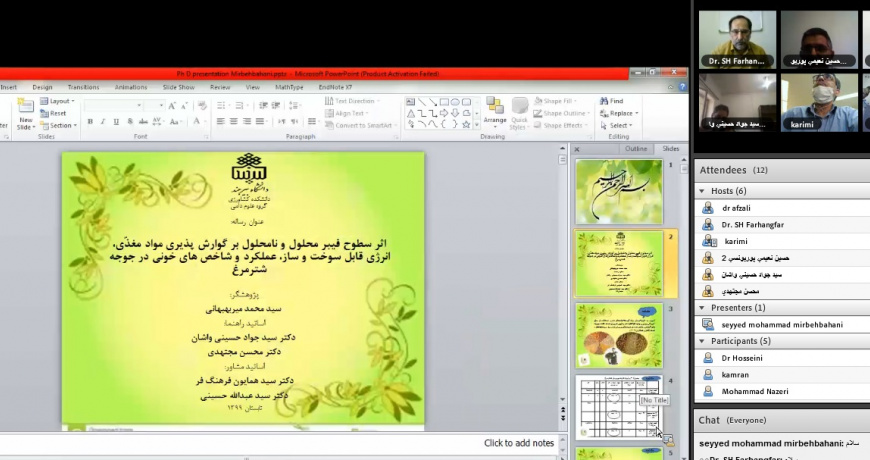Select slide 3 thumbnail
870x460 pixels.
tap(619, 335)
